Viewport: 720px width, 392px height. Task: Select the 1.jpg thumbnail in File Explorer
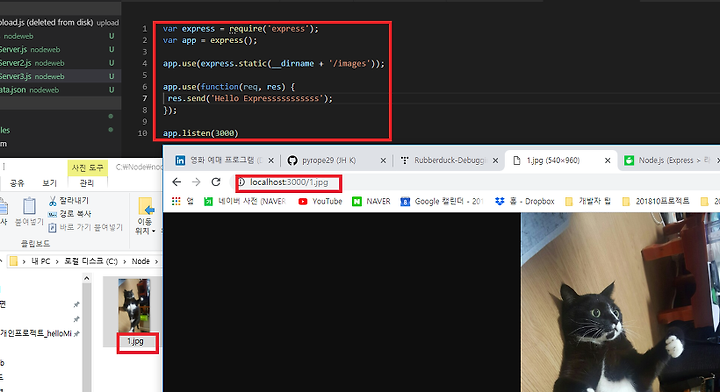(x=134, y=305)
